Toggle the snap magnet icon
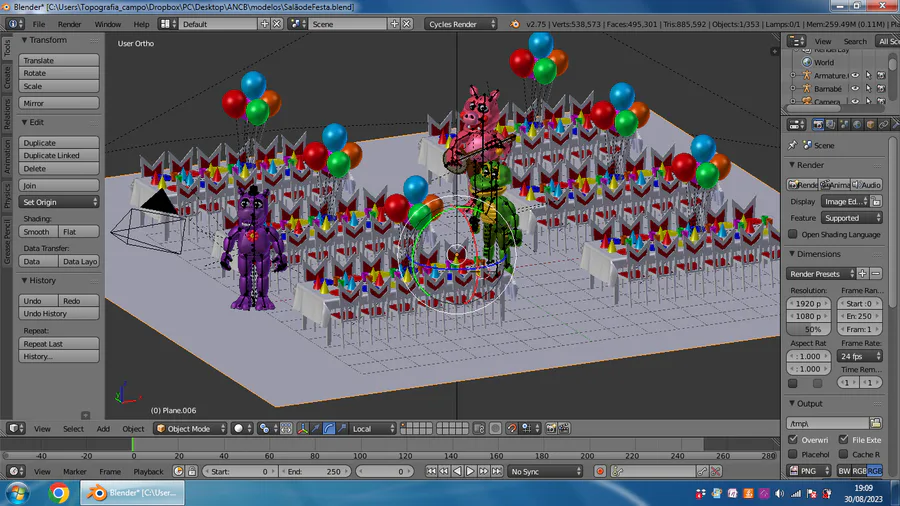 pos(511,429)
